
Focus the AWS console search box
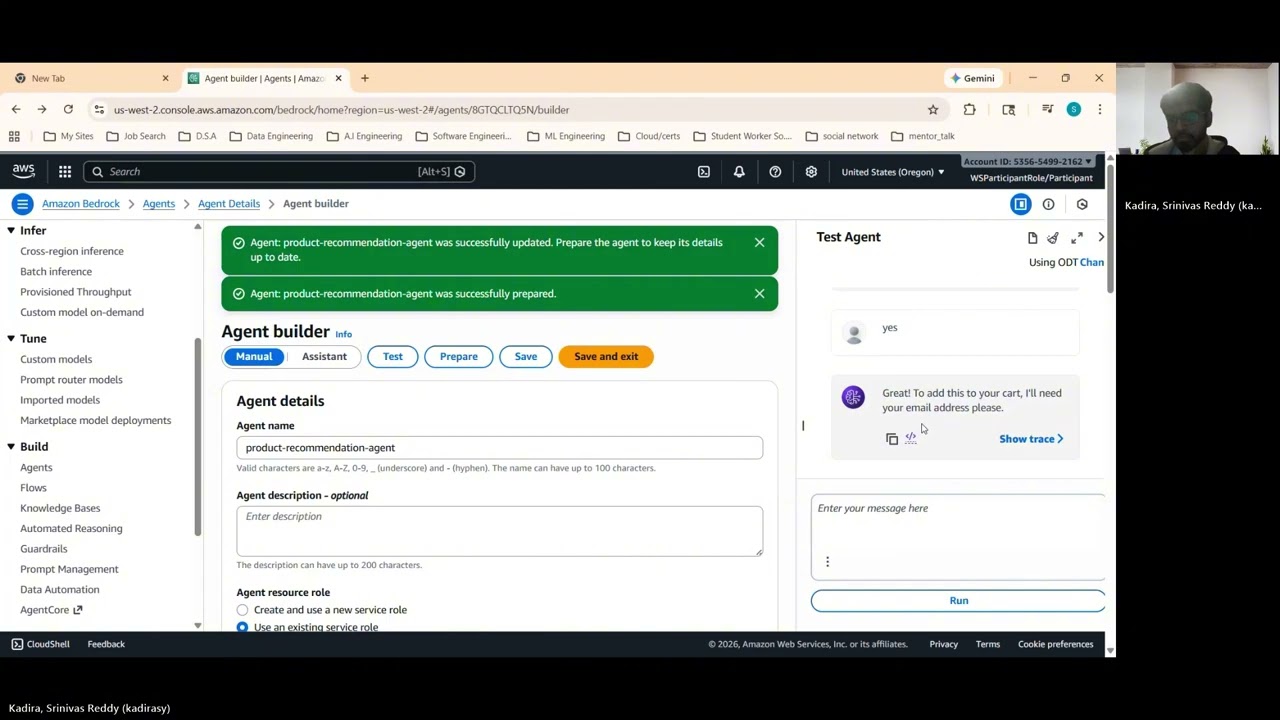(x=279, y=172)
